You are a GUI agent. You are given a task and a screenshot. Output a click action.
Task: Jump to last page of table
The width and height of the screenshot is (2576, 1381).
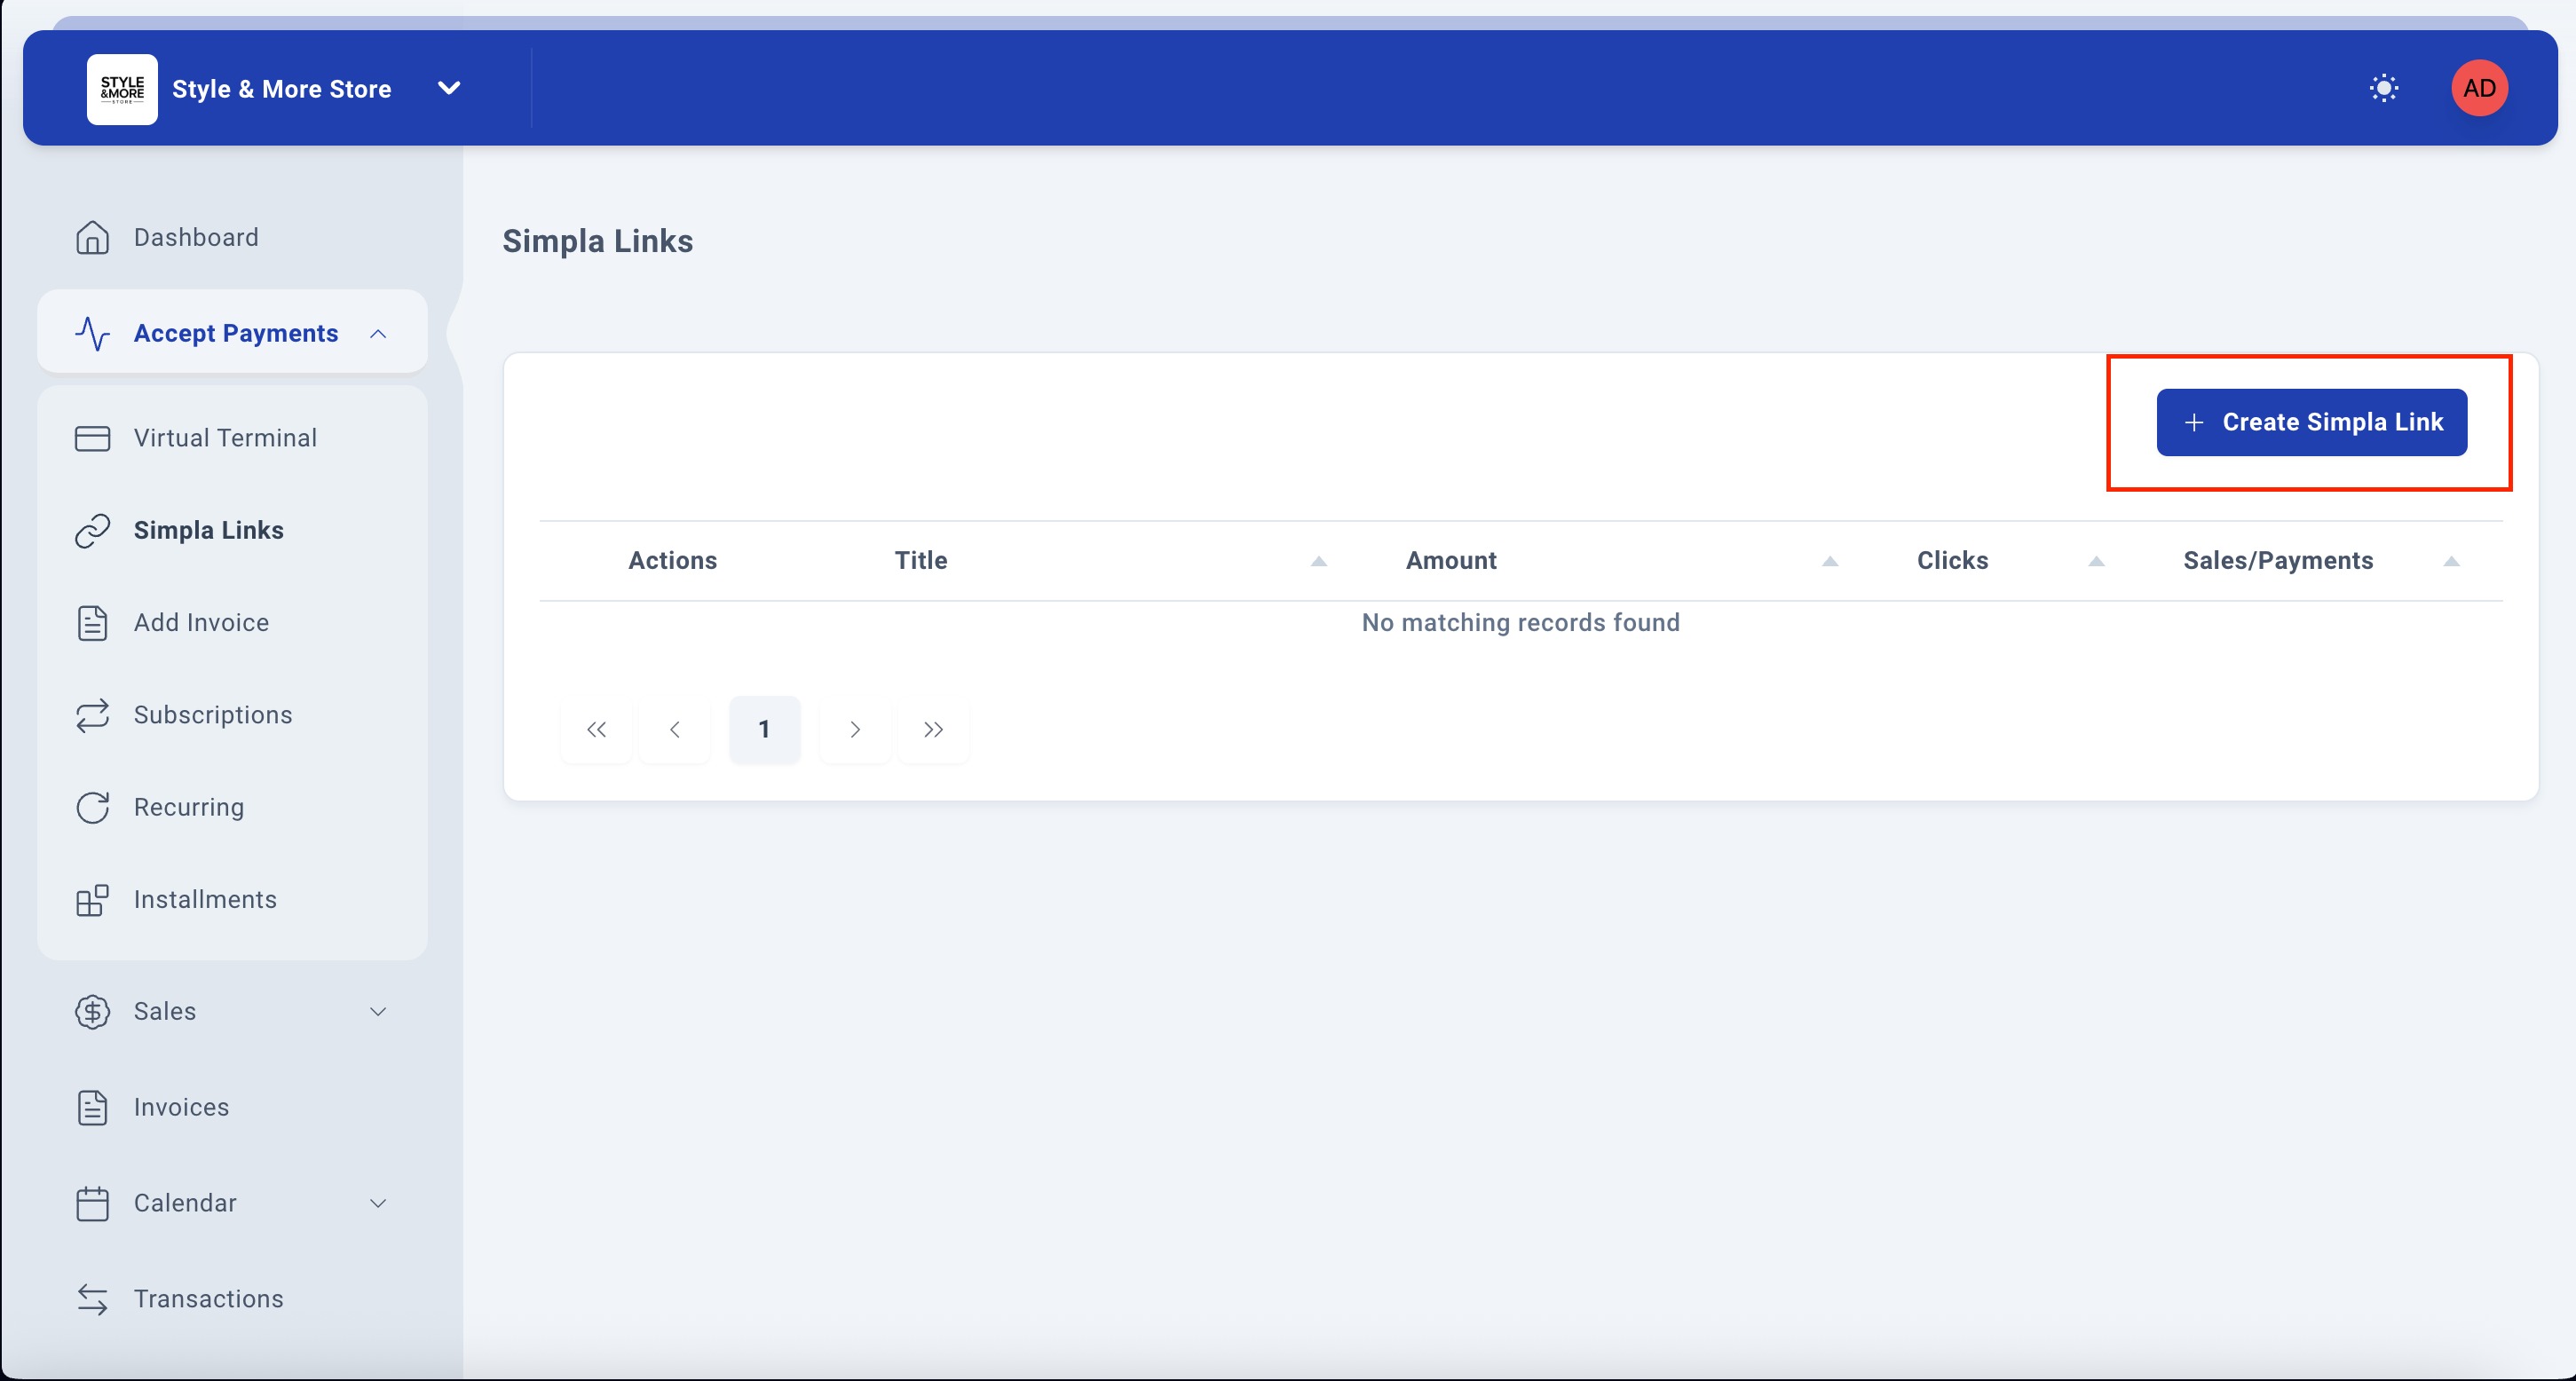coord(933,730)
